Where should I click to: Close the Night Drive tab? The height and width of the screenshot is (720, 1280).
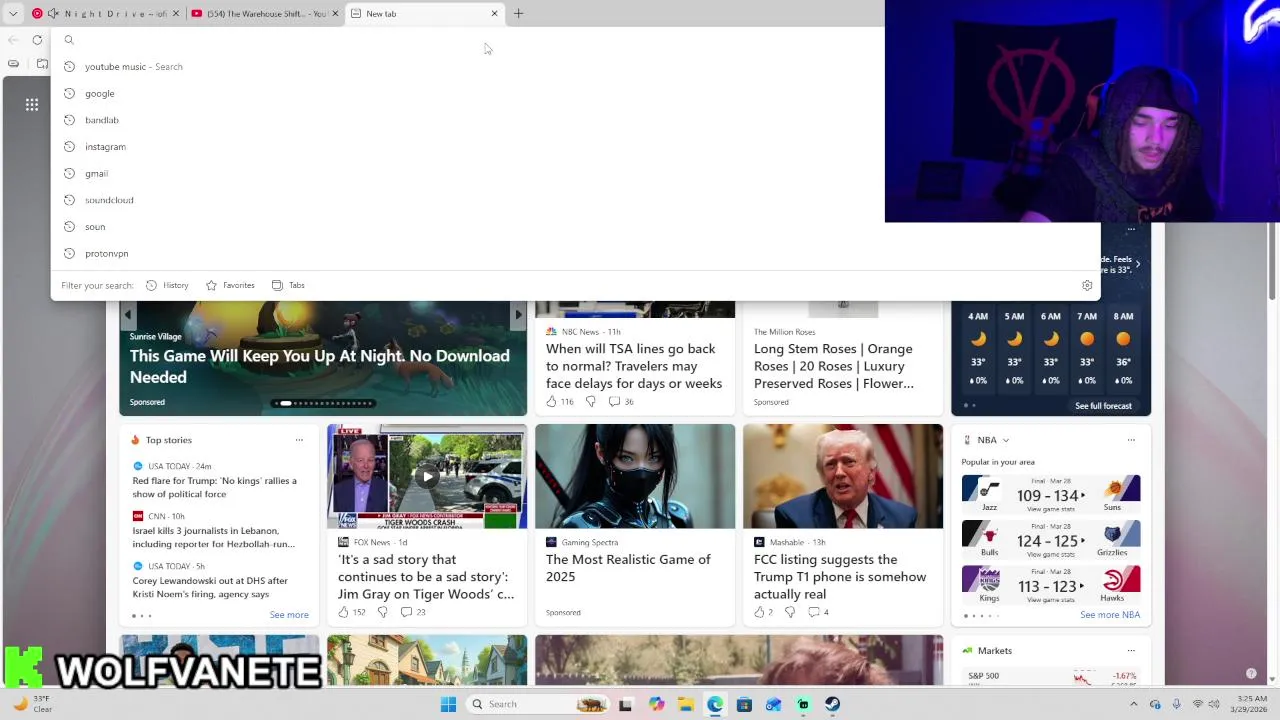(176, 13)
